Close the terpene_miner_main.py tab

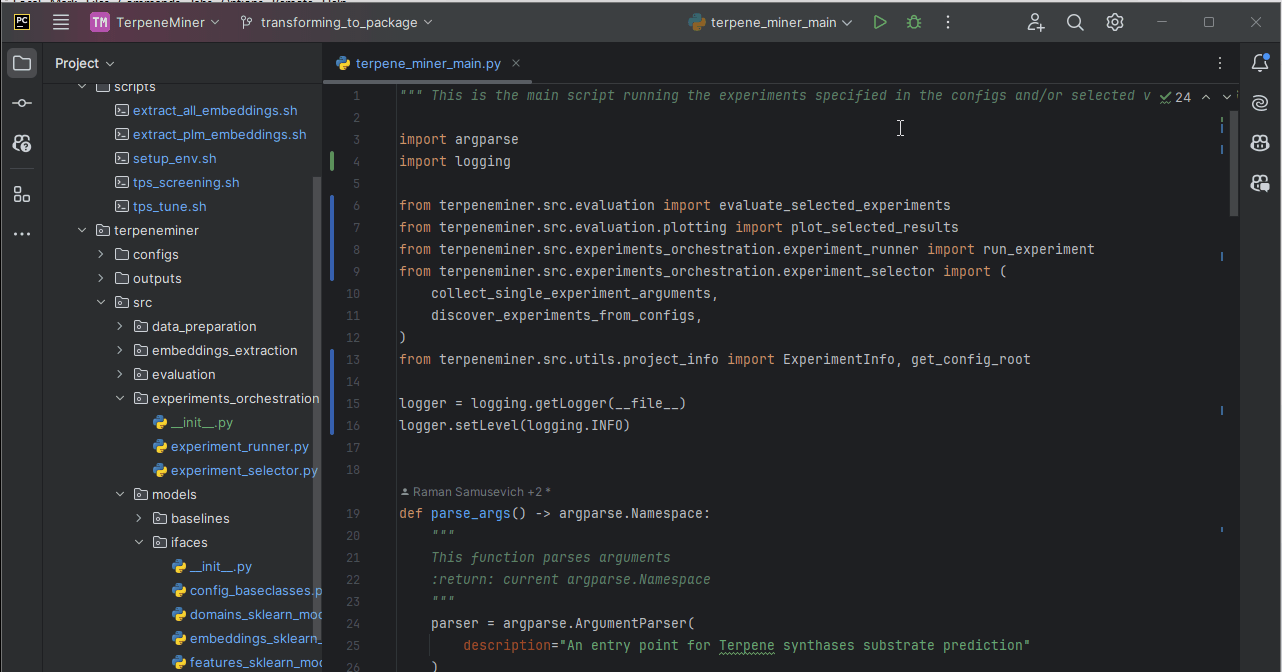516,63
